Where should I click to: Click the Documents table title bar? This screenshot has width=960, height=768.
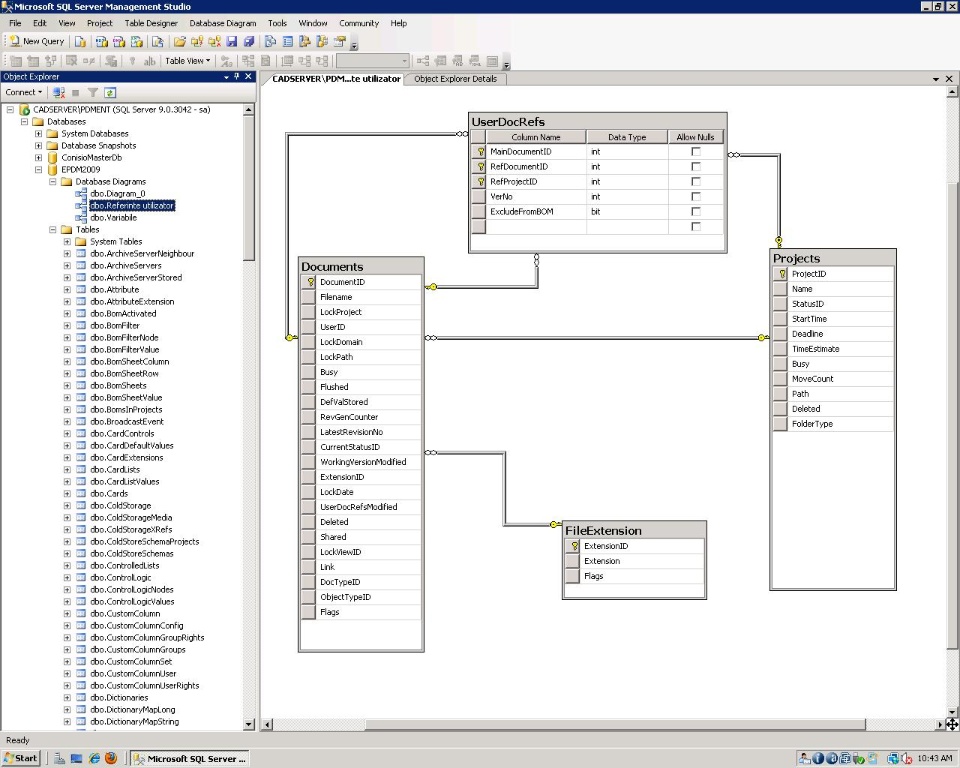(x=361, y=266)
